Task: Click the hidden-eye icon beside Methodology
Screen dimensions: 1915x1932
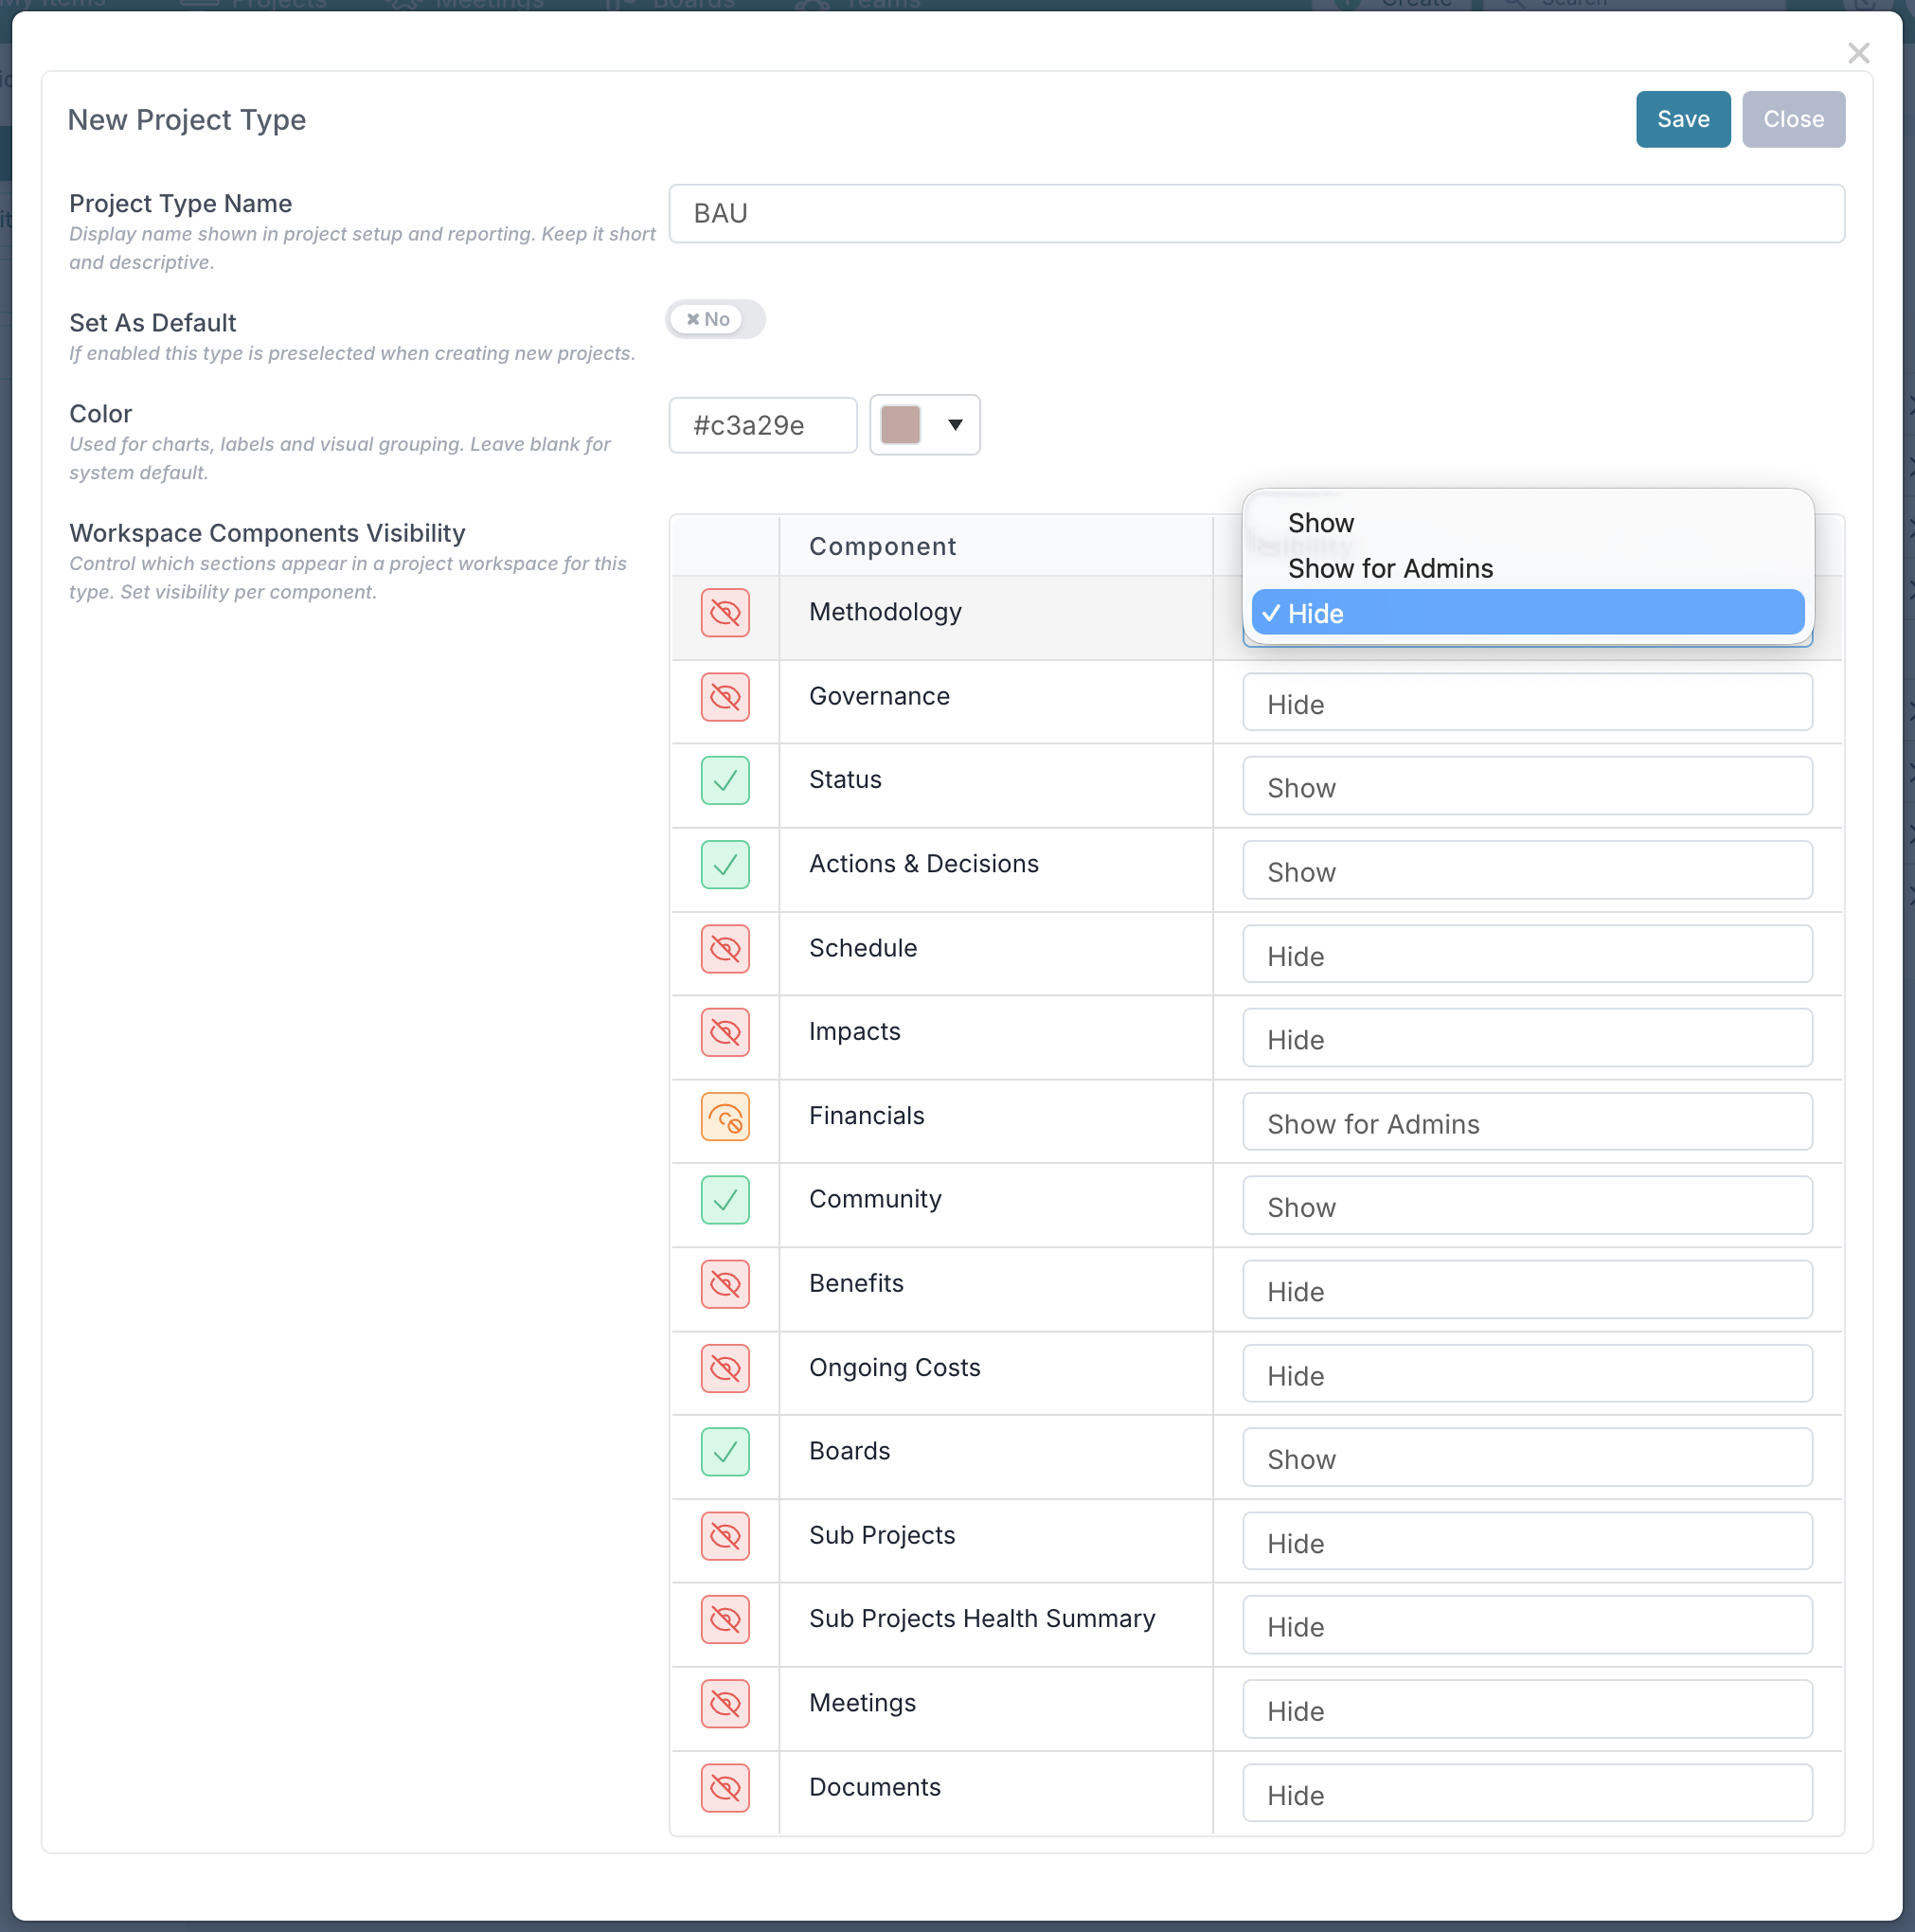Action: coord(725,613)
